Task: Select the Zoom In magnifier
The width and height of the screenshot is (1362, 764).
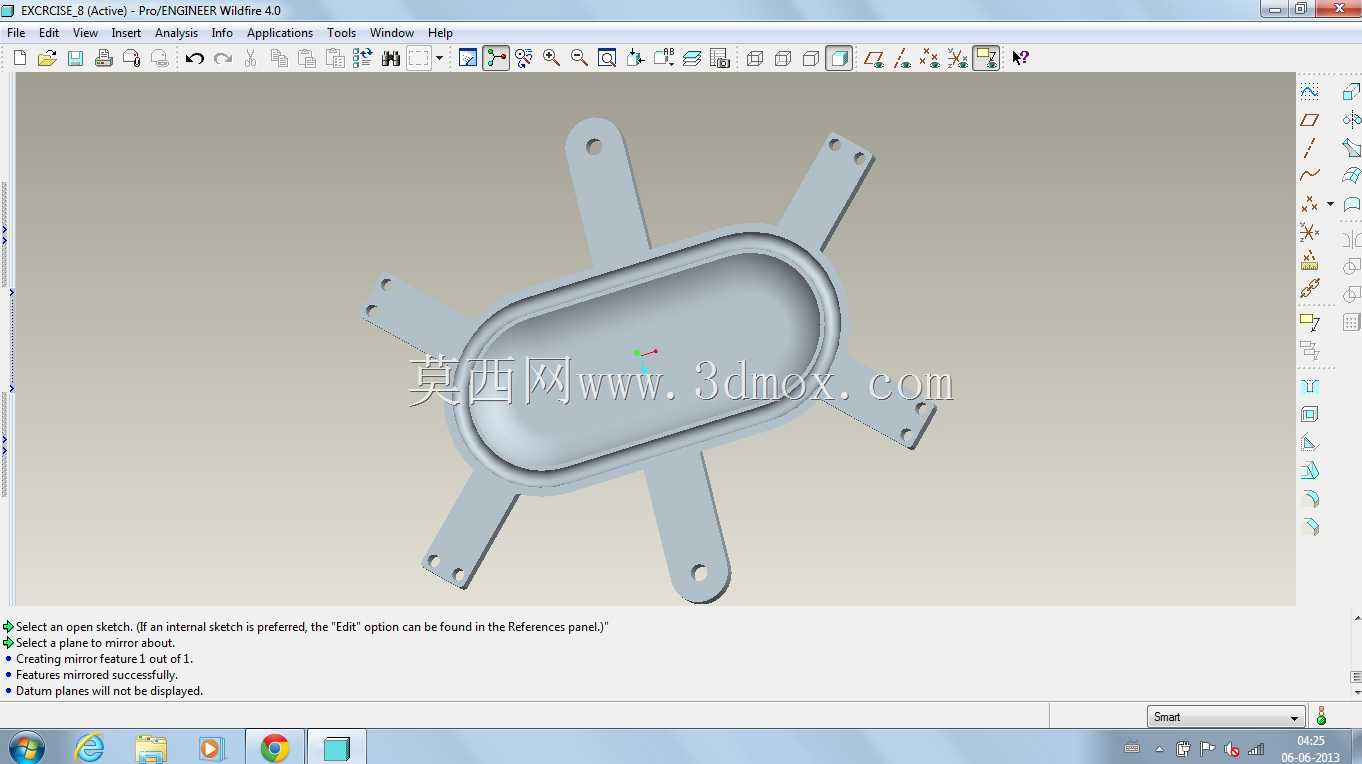Action: click(x=551, y=58)
